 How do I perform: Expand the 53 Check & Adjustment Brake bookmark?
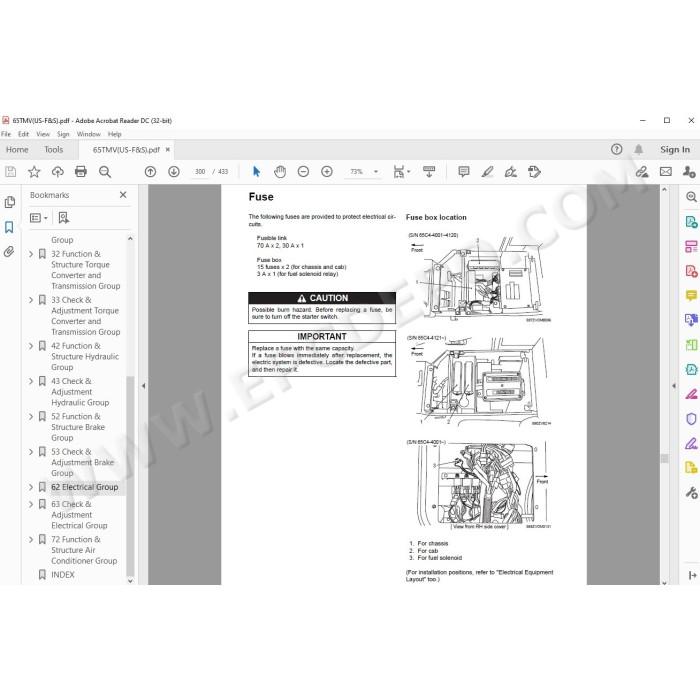click(31, 452)
